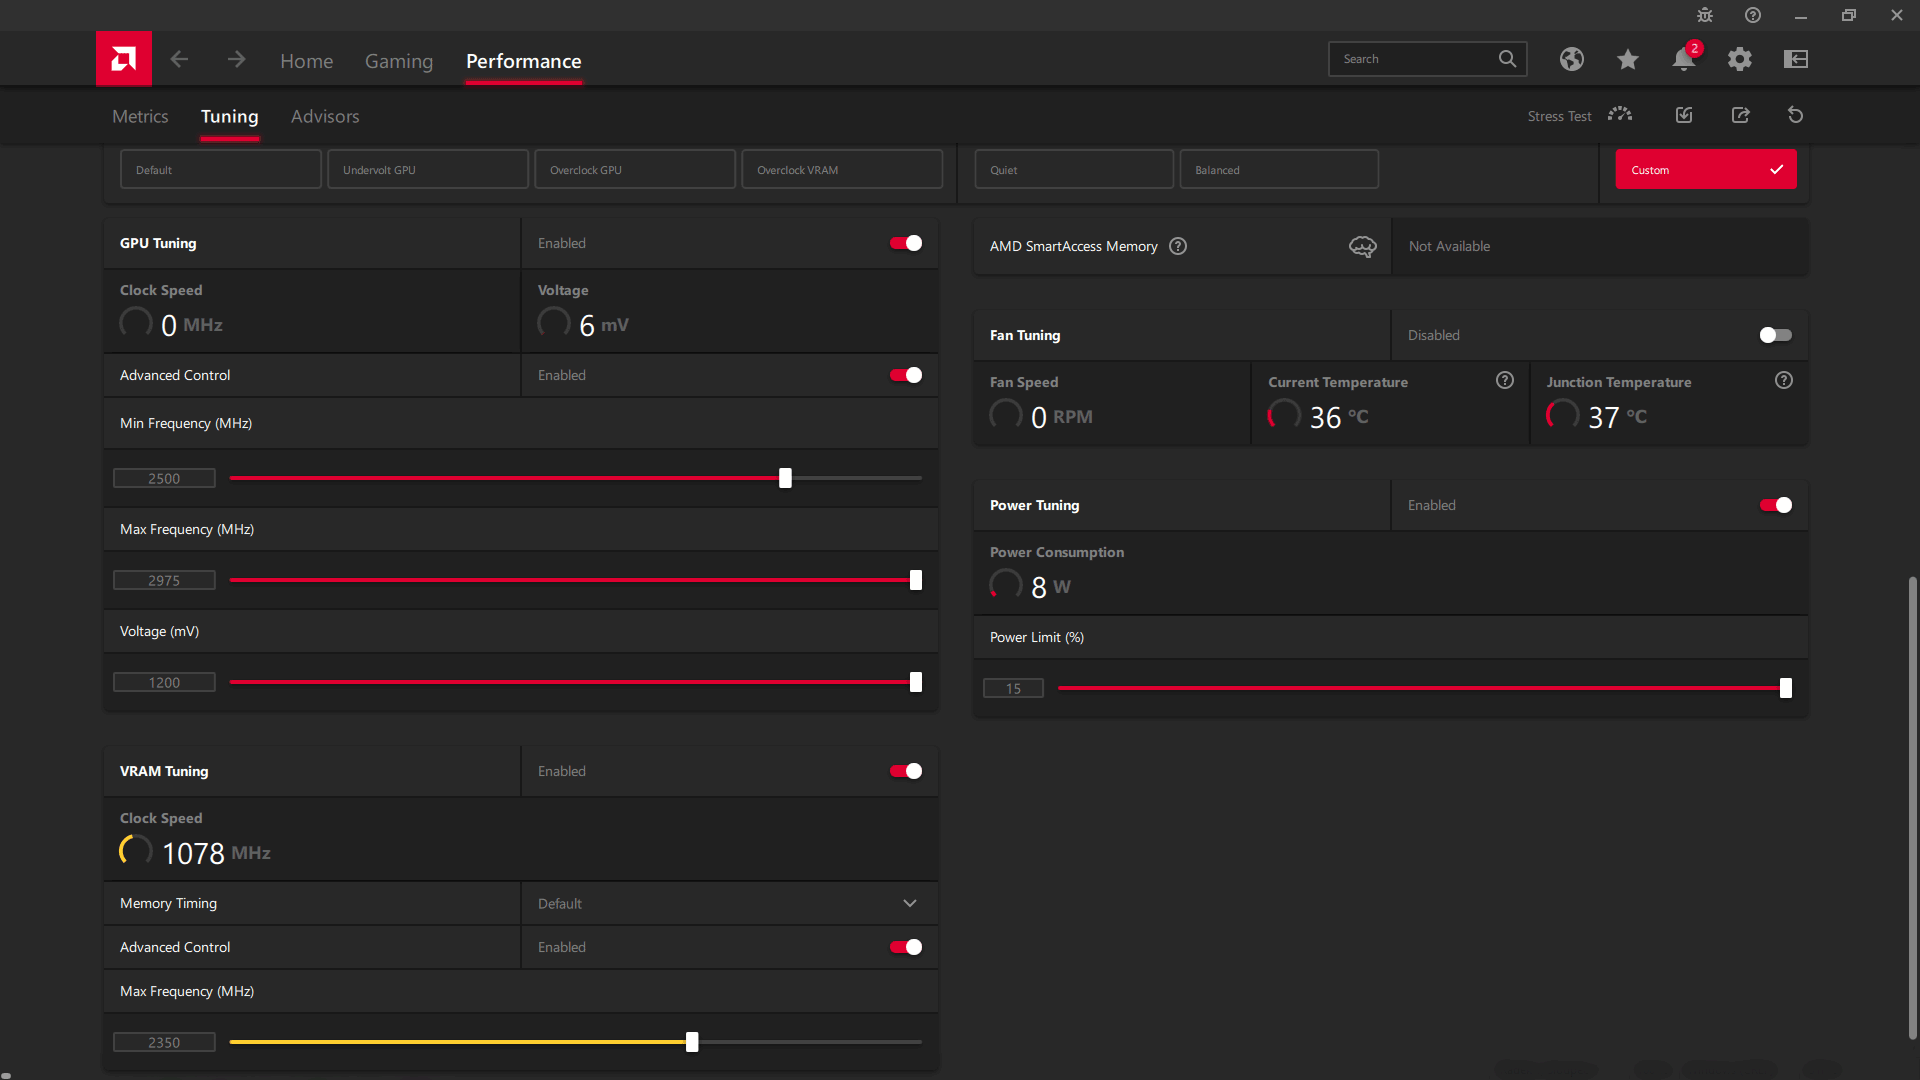Click the search magnifier icon

[x=1507, y=59]
